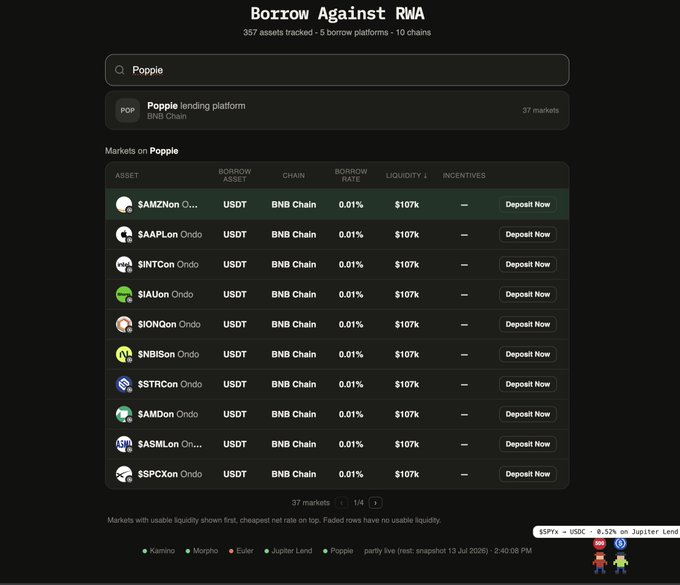Sort by the Borrow Rate column header

click(x=351, y=175)
